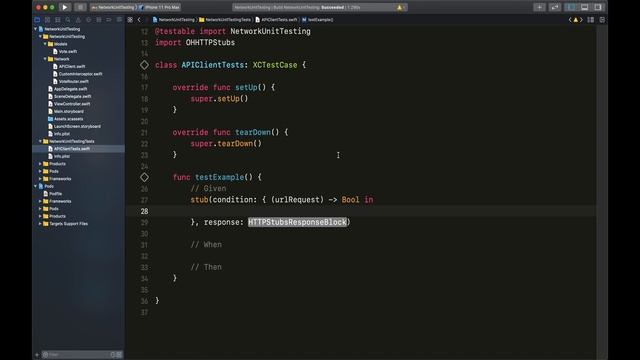
Task: Click NetworkUnitTesting project in jump bar
Action: click(173, 20)
